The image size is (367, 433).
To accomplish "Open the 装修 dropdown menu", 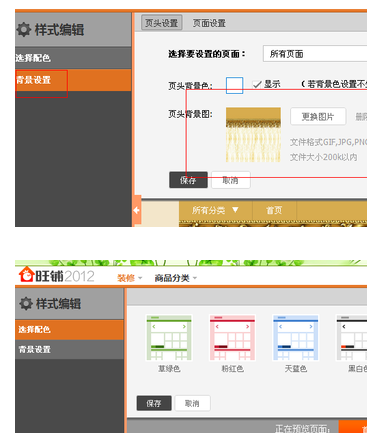I will 130,278.
